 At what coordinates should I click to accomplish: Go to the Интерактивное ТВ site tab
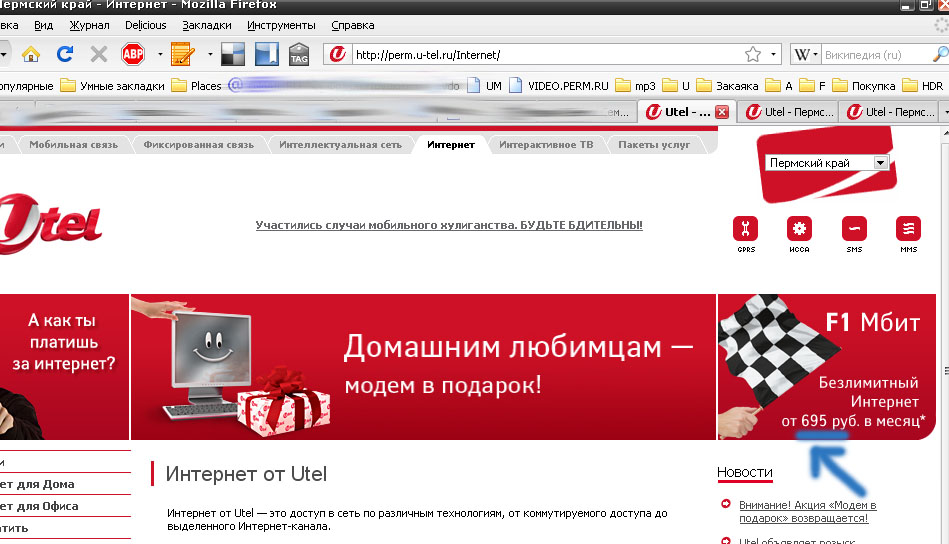[x=546, y=145]
